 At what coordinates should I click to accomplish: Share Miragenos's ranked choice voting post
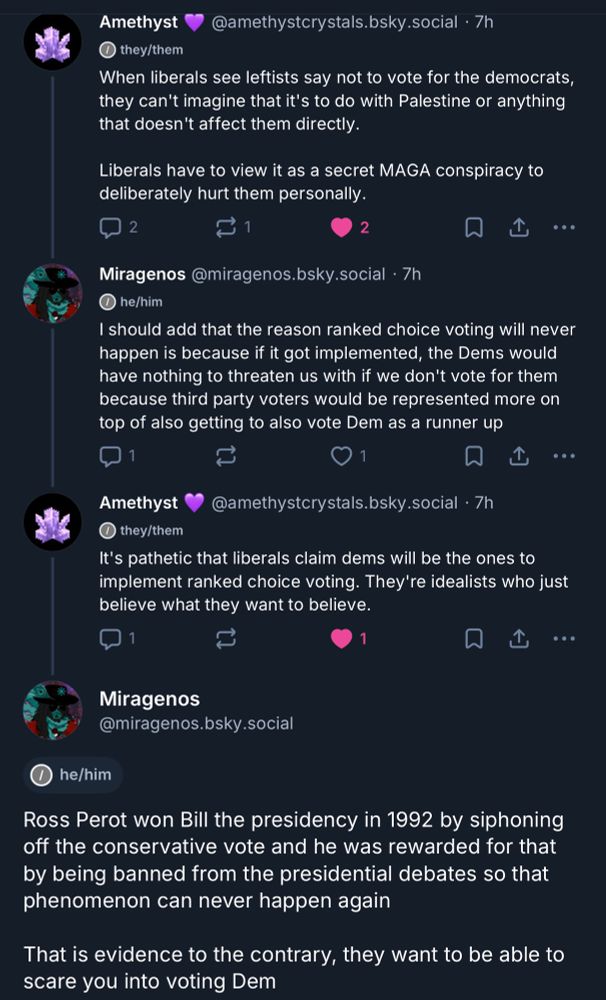click(519, 456)
